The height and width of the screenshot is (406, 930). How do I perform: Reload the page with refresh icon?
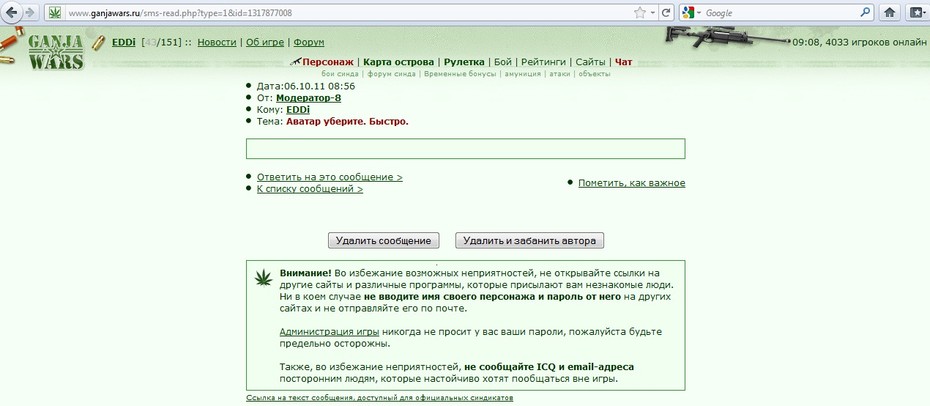tap(666, 12)
